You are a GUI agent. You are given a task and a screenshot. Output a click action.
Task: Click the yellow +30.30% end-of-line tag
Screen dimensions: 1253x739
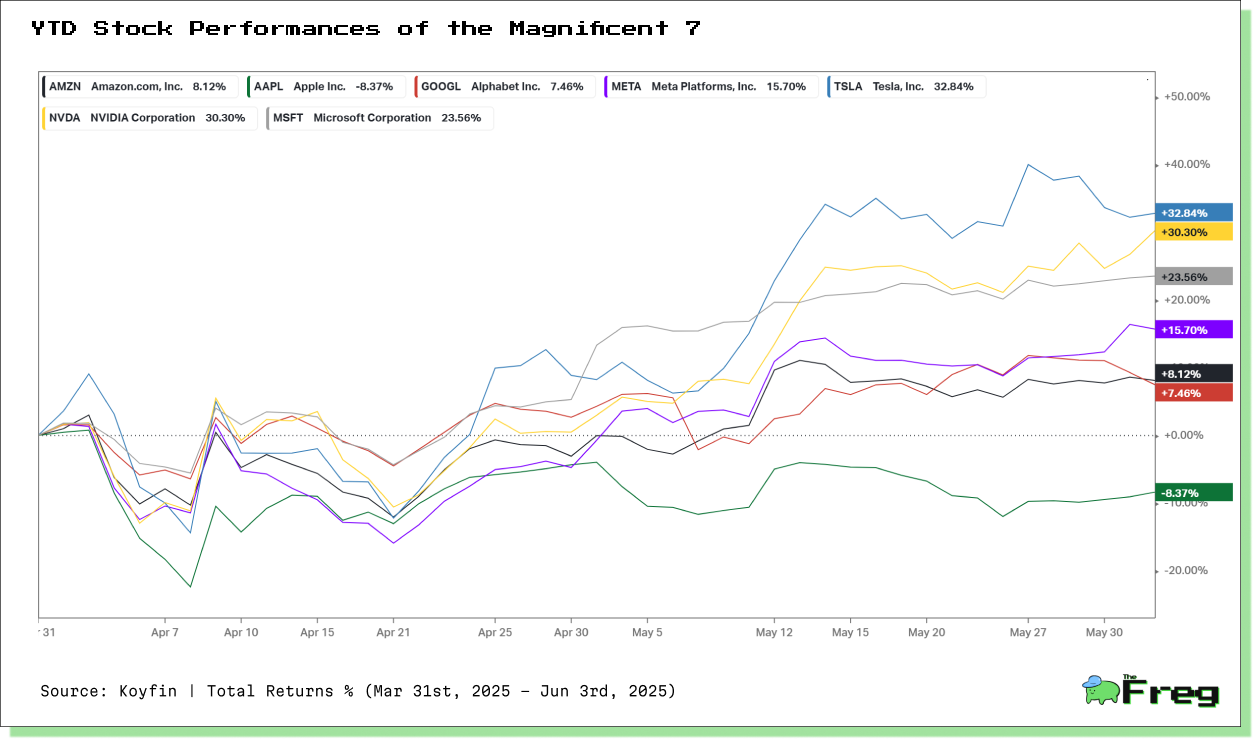pos(1194,232)
